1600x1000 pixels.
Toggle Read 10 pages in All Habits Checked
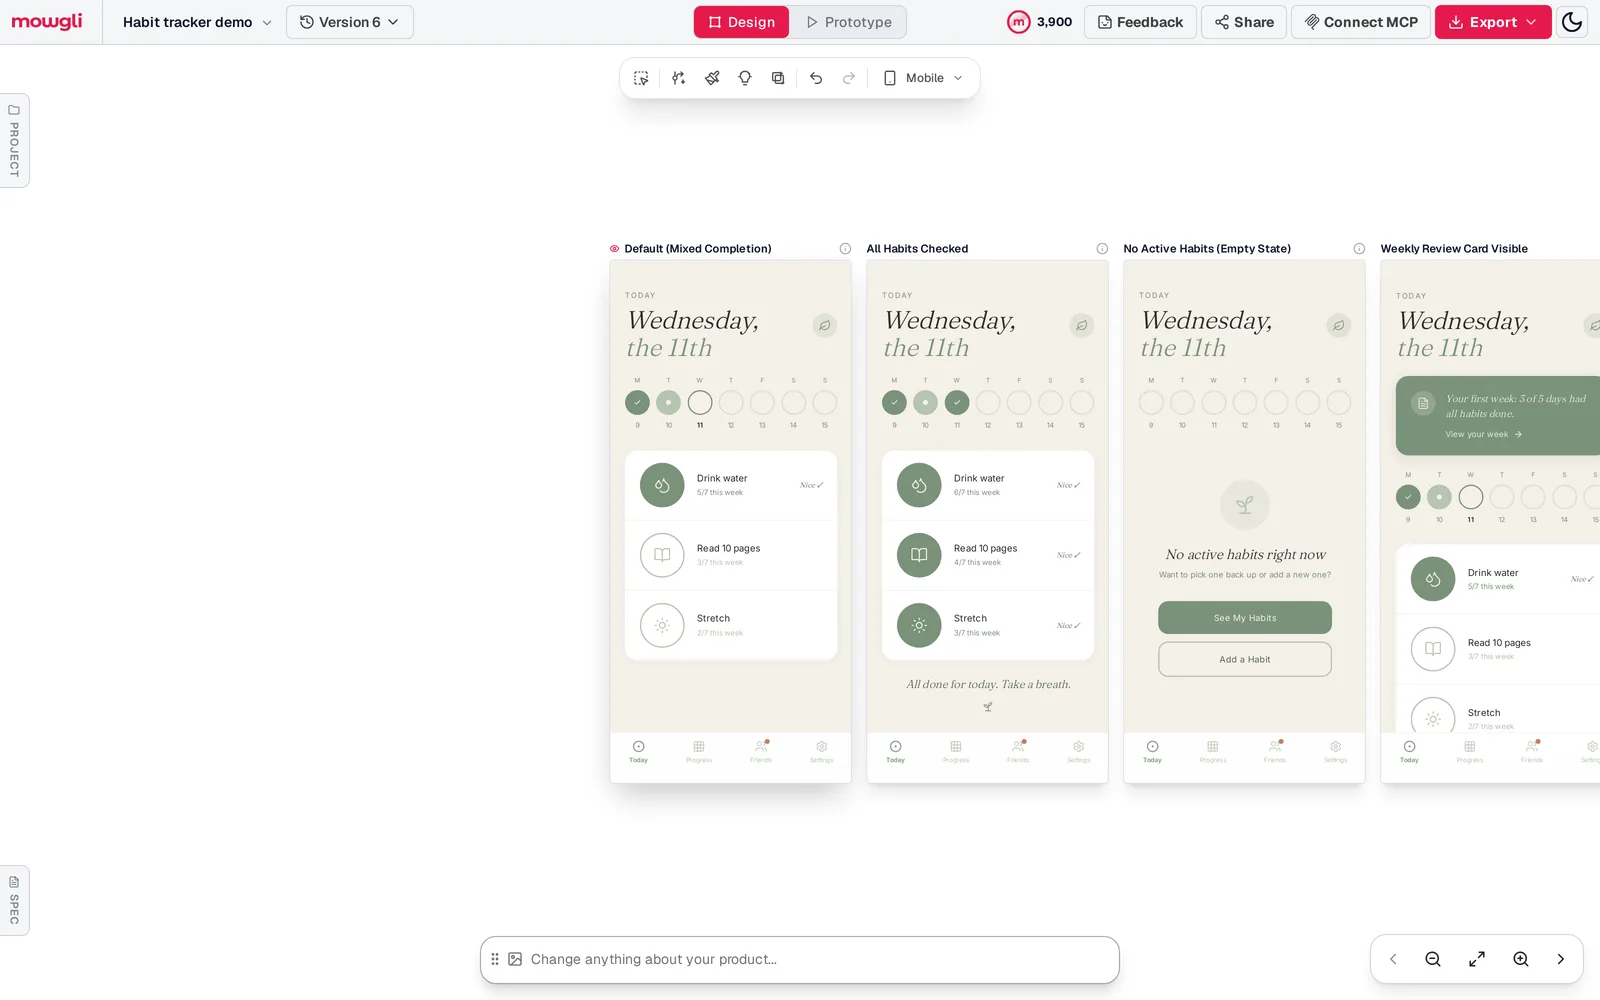919,555
